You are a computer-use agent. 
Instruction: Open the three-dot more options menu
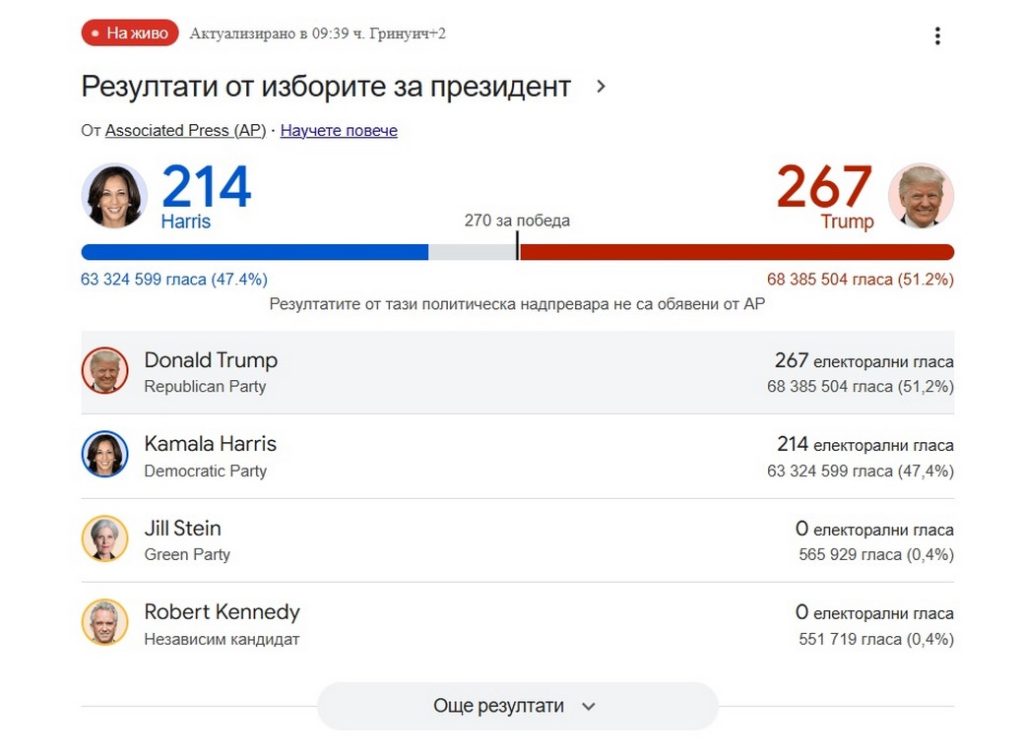[x=937, y=36]
